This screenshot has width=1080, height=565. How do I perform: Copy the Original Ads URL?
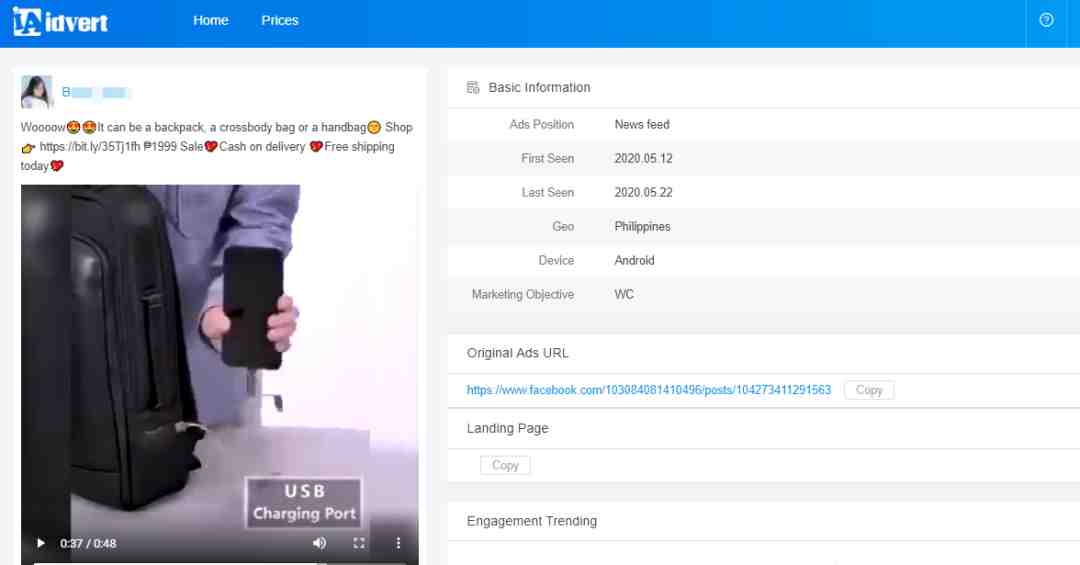[x=869, y=390]
